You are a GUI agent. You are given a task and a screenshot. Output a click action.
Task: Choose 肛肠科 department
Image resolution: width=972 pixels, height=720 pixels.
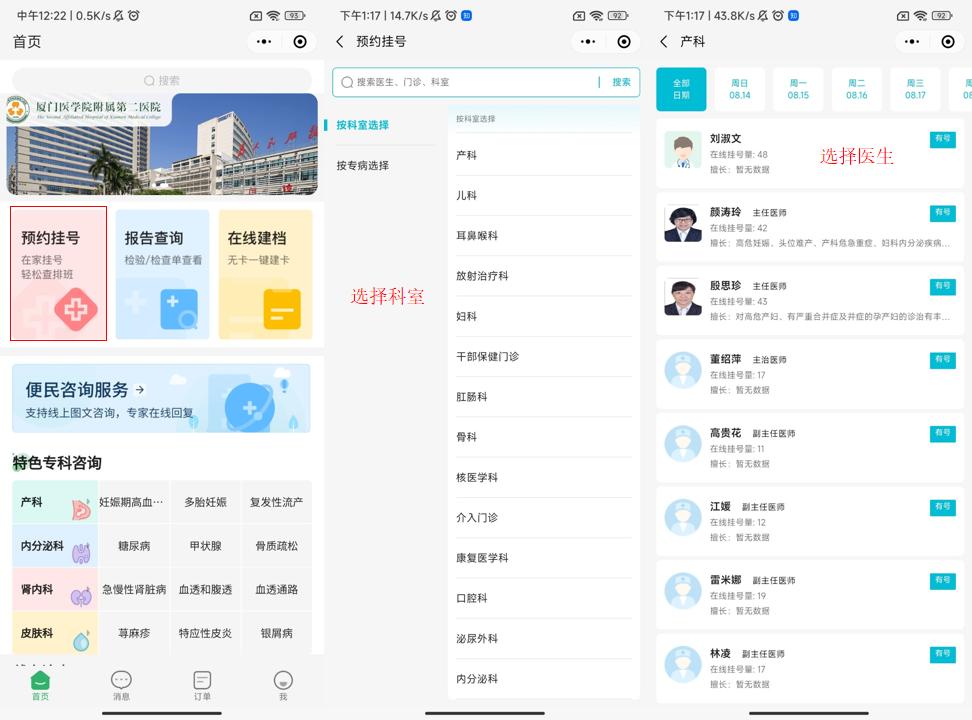coord(544,397)
